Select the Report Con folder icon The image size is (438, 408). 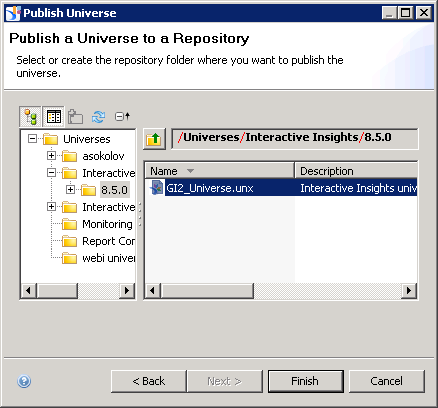(x=70, y=241)
